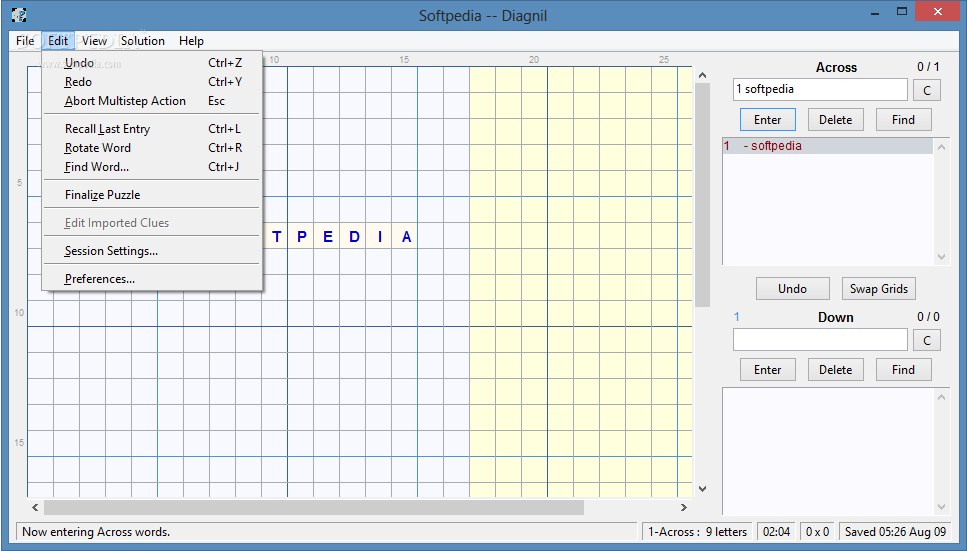Select Finalize Puzzle menu item
The height and width of the screenshot is (551, 967).
pyautogui.click(x=152, y=195)
